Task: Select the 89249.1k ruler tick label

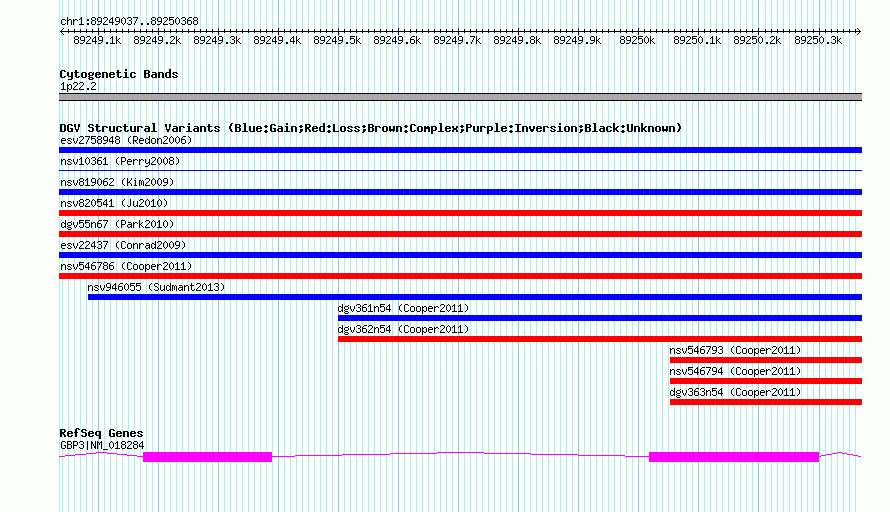Action: click(97, 40)
